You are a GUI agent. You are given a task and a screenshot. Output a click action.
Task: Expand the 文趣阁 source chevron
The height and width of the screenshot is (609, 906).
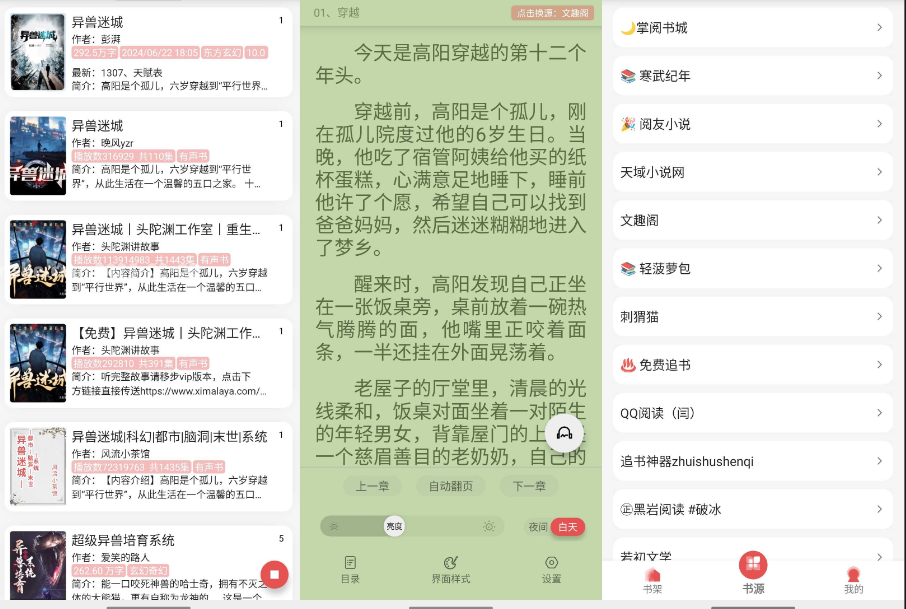(x=879, y=220)
